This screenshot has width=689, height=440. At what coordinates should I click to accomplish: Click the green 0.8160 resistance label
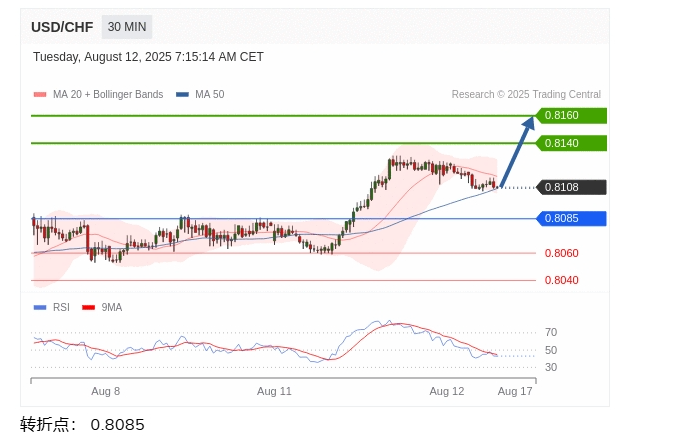click(571, 116)
